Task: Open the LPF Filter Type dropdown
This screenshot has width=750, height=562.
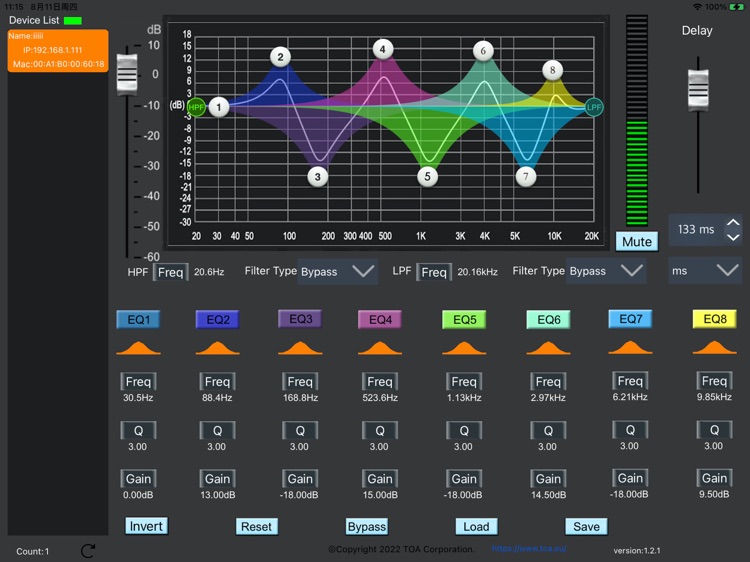Action: (606, 271)
